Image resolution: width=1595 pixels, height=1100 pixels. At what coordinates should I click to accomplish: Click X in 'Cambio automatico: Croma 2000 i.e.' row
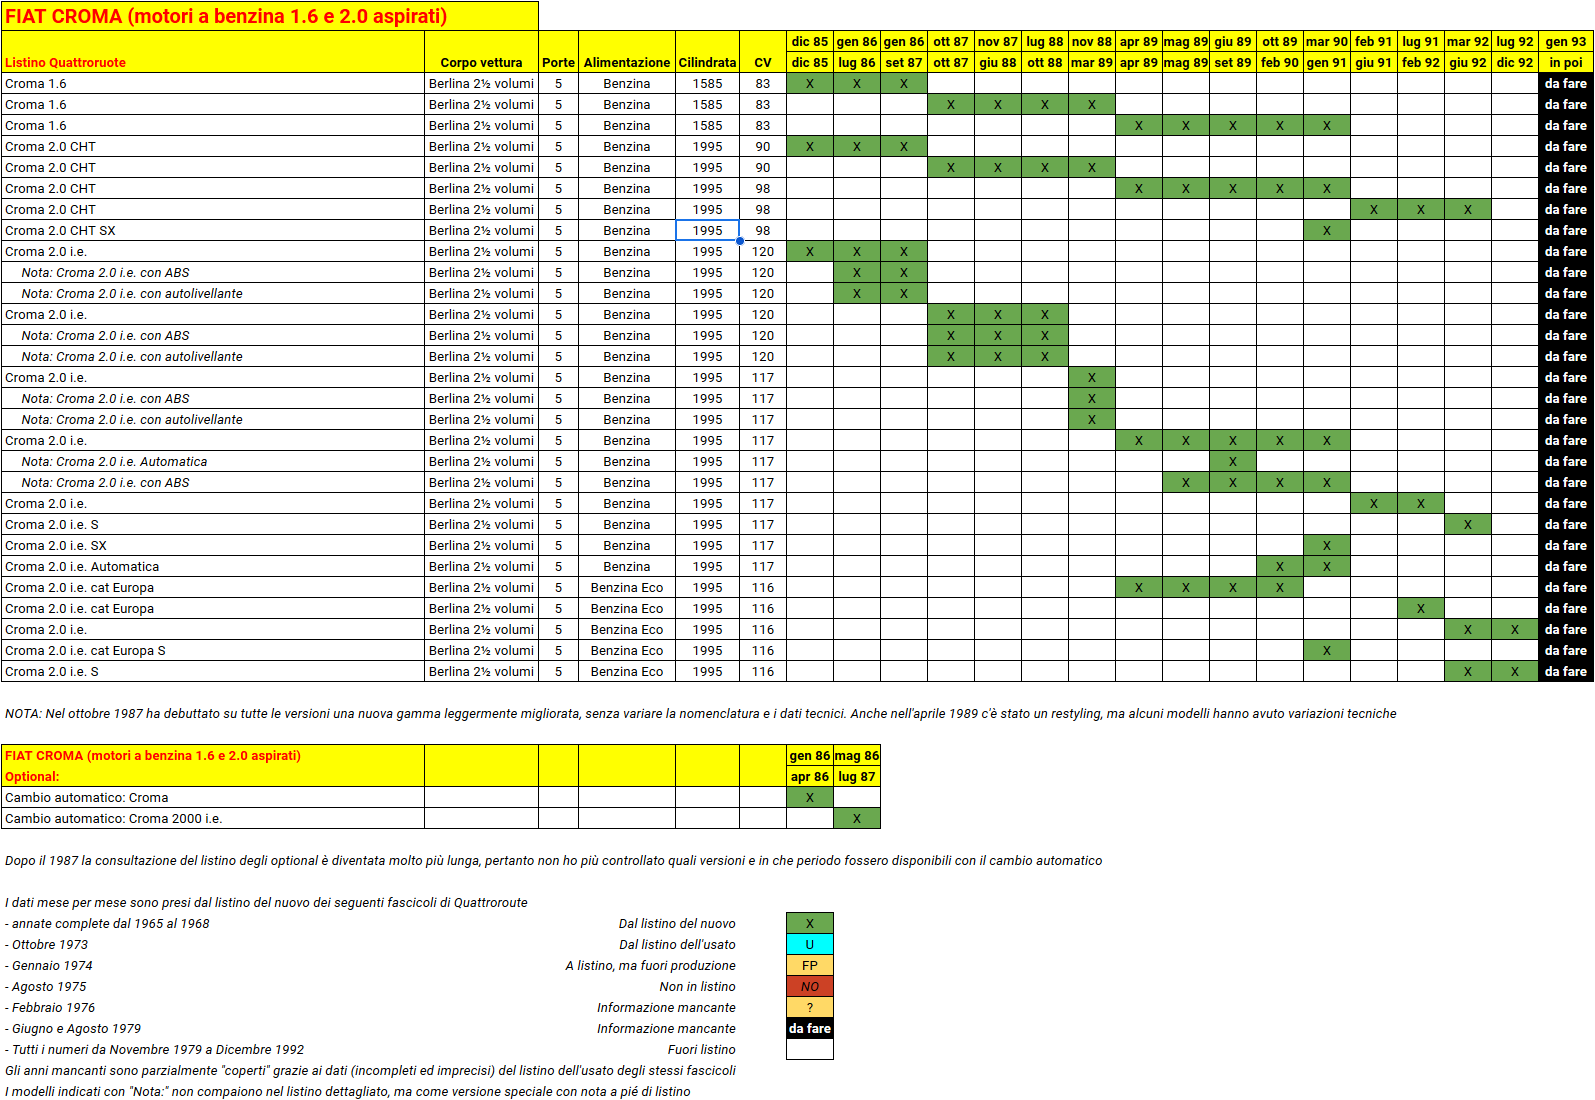tap(857, 818)
